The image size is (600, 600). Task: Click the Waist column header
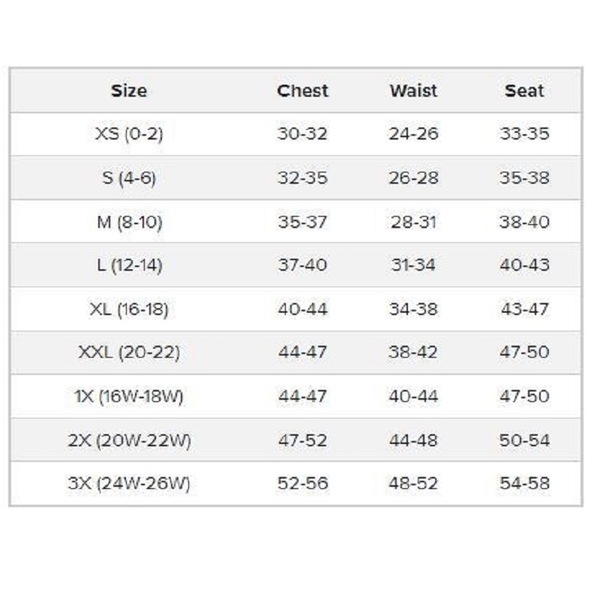[x=413, y=91]
